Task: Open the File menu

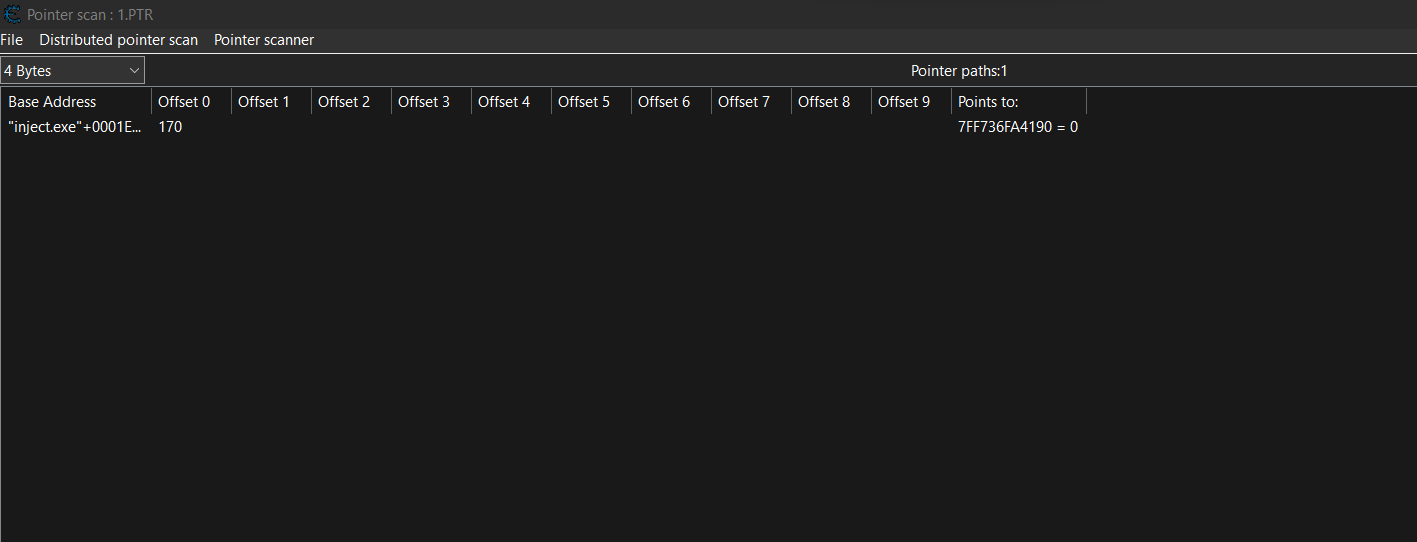Action: pos(12,40)
